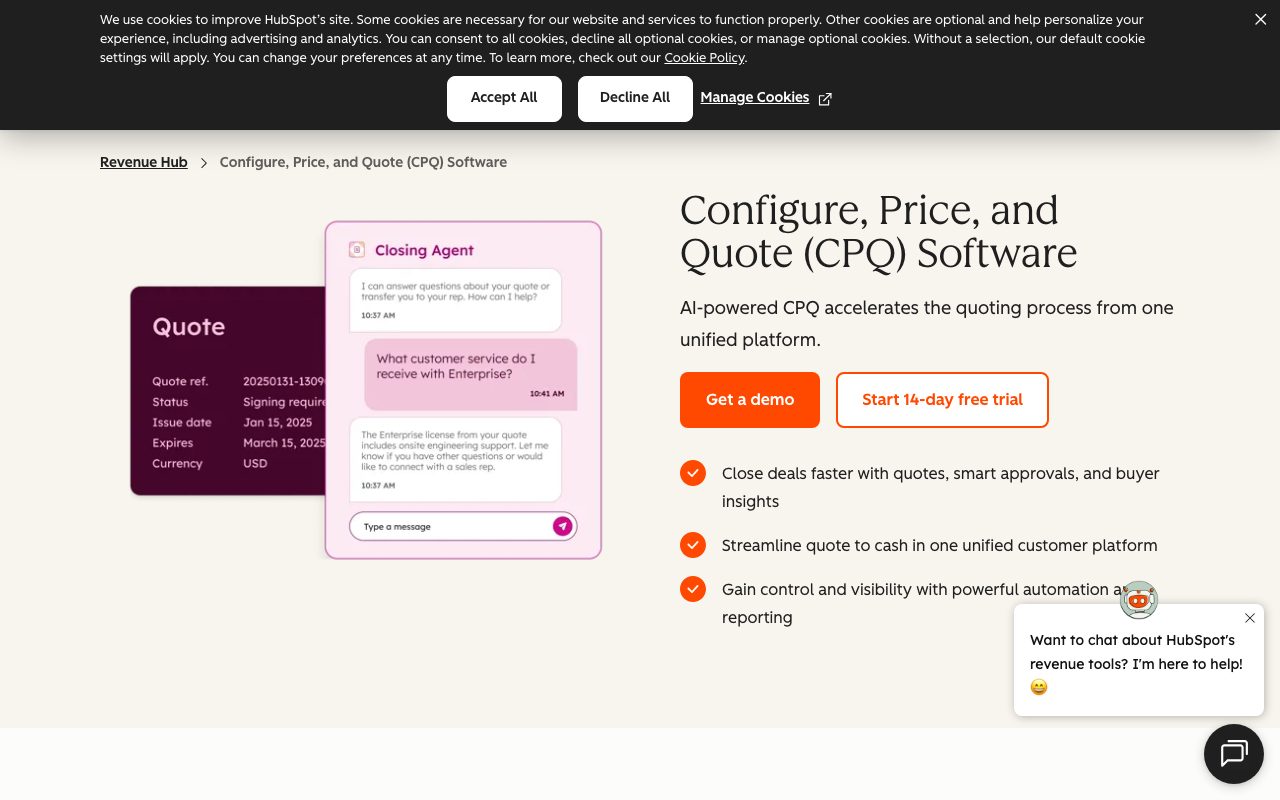The height and width of the screenshot is (800, 1280).
Task: Click 'Streamline quote to cash' bullet text
Action: [x=939, y=545]
